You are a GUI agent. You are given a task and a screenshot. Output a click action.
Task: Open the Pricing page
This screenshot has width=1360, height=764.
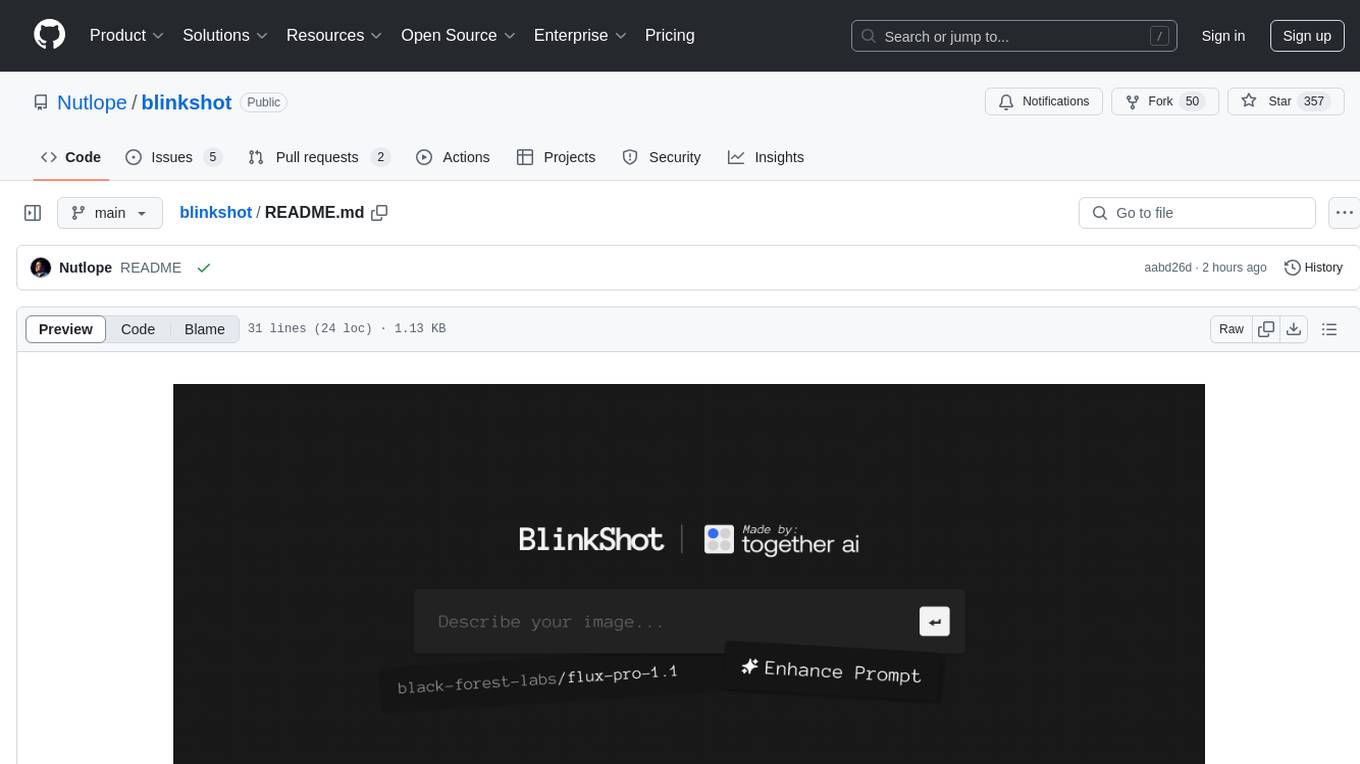point(670,35)
